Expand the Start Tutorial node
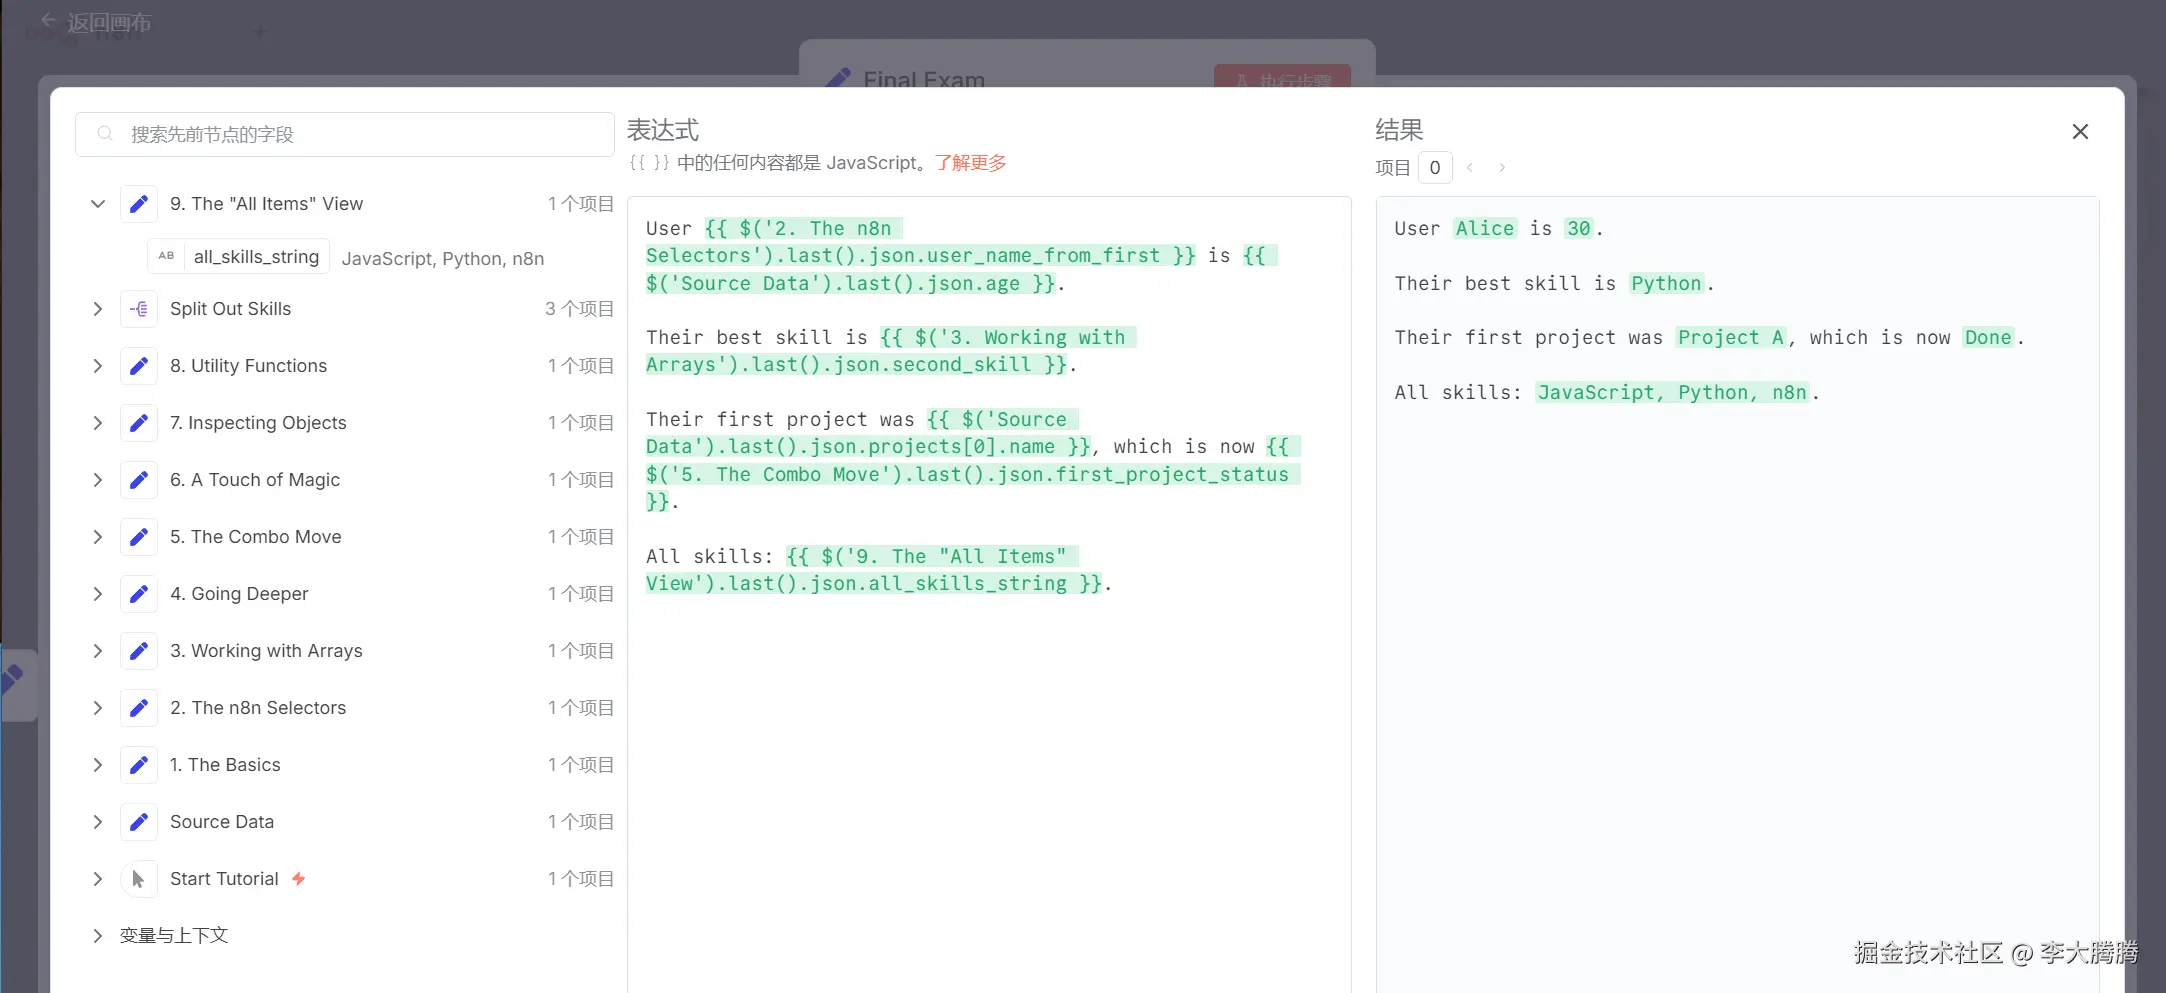 pos(98,879)
